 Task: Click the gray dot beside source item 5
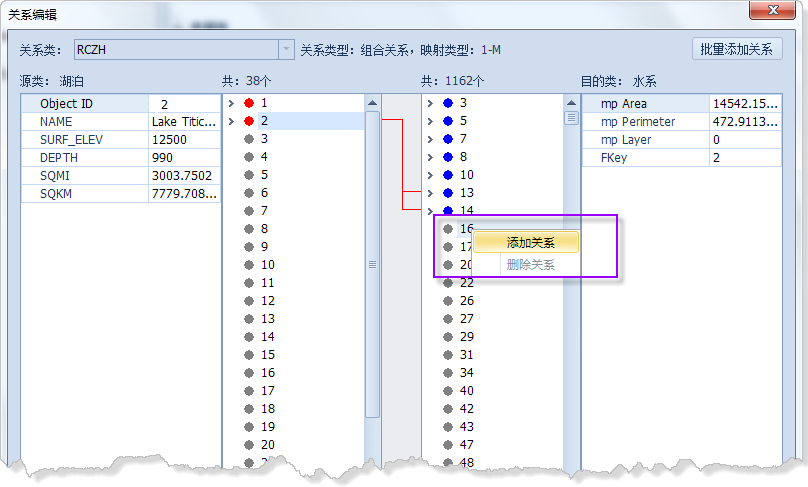point(249,175)
